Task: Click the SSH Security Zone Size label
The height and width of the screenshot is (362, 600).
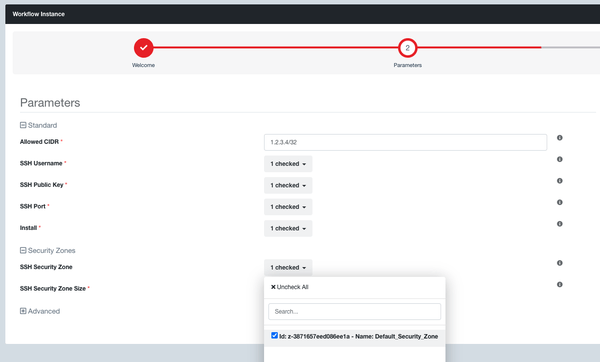Action: tap(53, 289)
